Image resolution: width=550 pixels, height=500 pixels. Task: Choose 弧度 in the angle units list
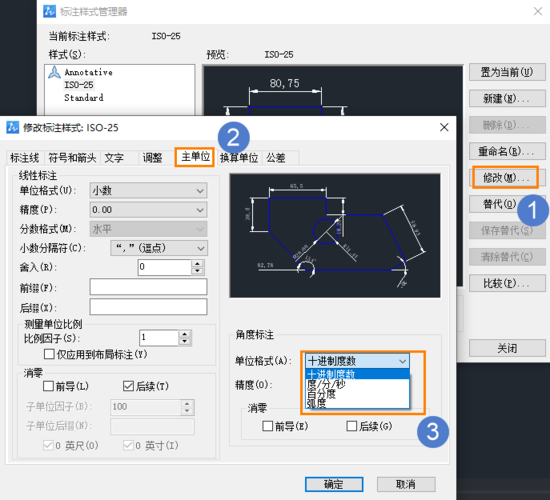pos(357,404)
